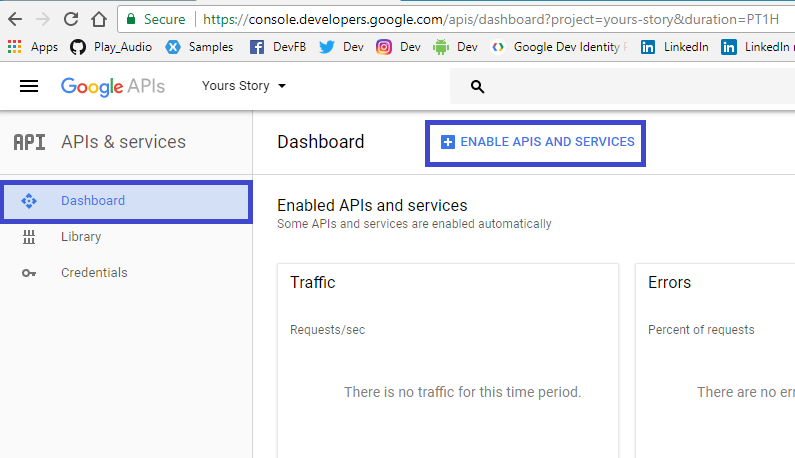Navigate back in browser
This screenshot has height=458, width=795.
point(15,19)
